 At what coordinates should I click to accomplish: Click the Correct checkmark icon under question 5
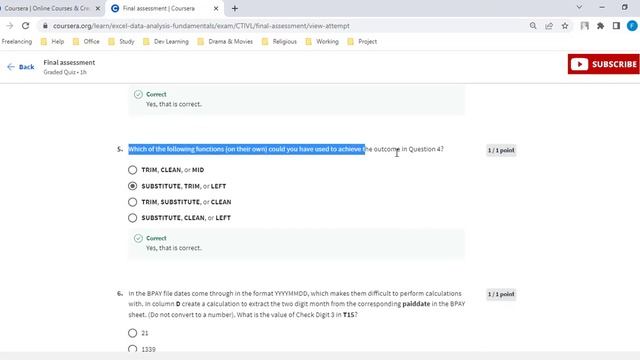(138, 238)
